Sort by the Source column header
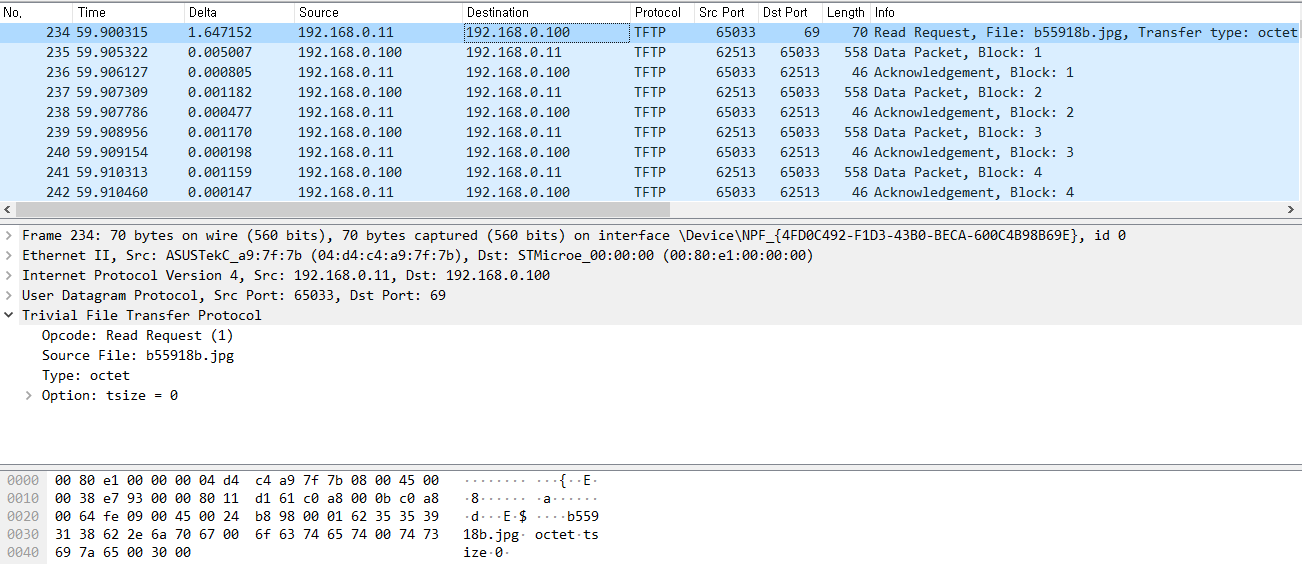 click(378, 12)
